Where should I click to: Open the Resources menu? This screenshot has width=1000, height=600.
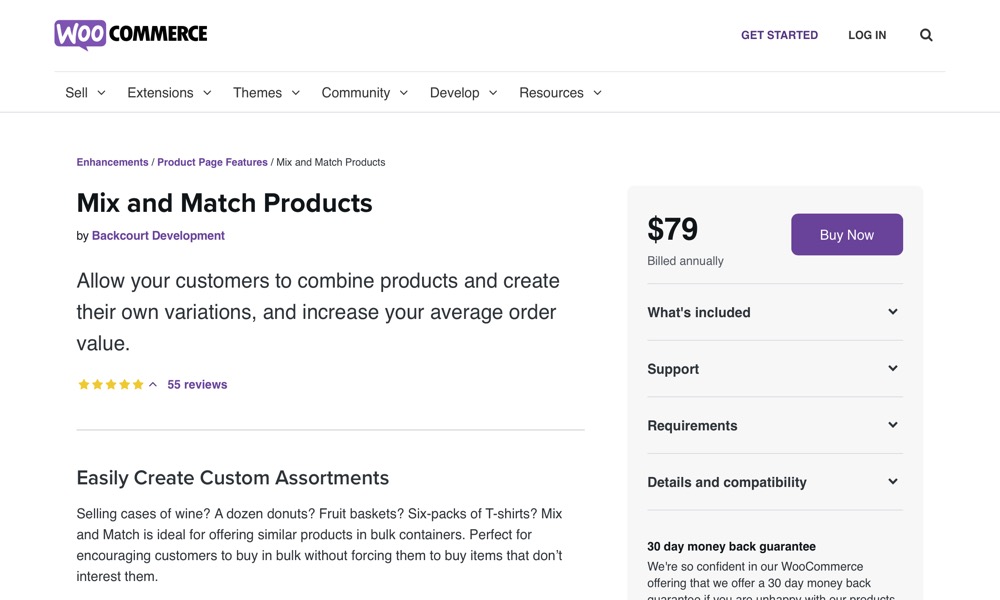[561, 92]
